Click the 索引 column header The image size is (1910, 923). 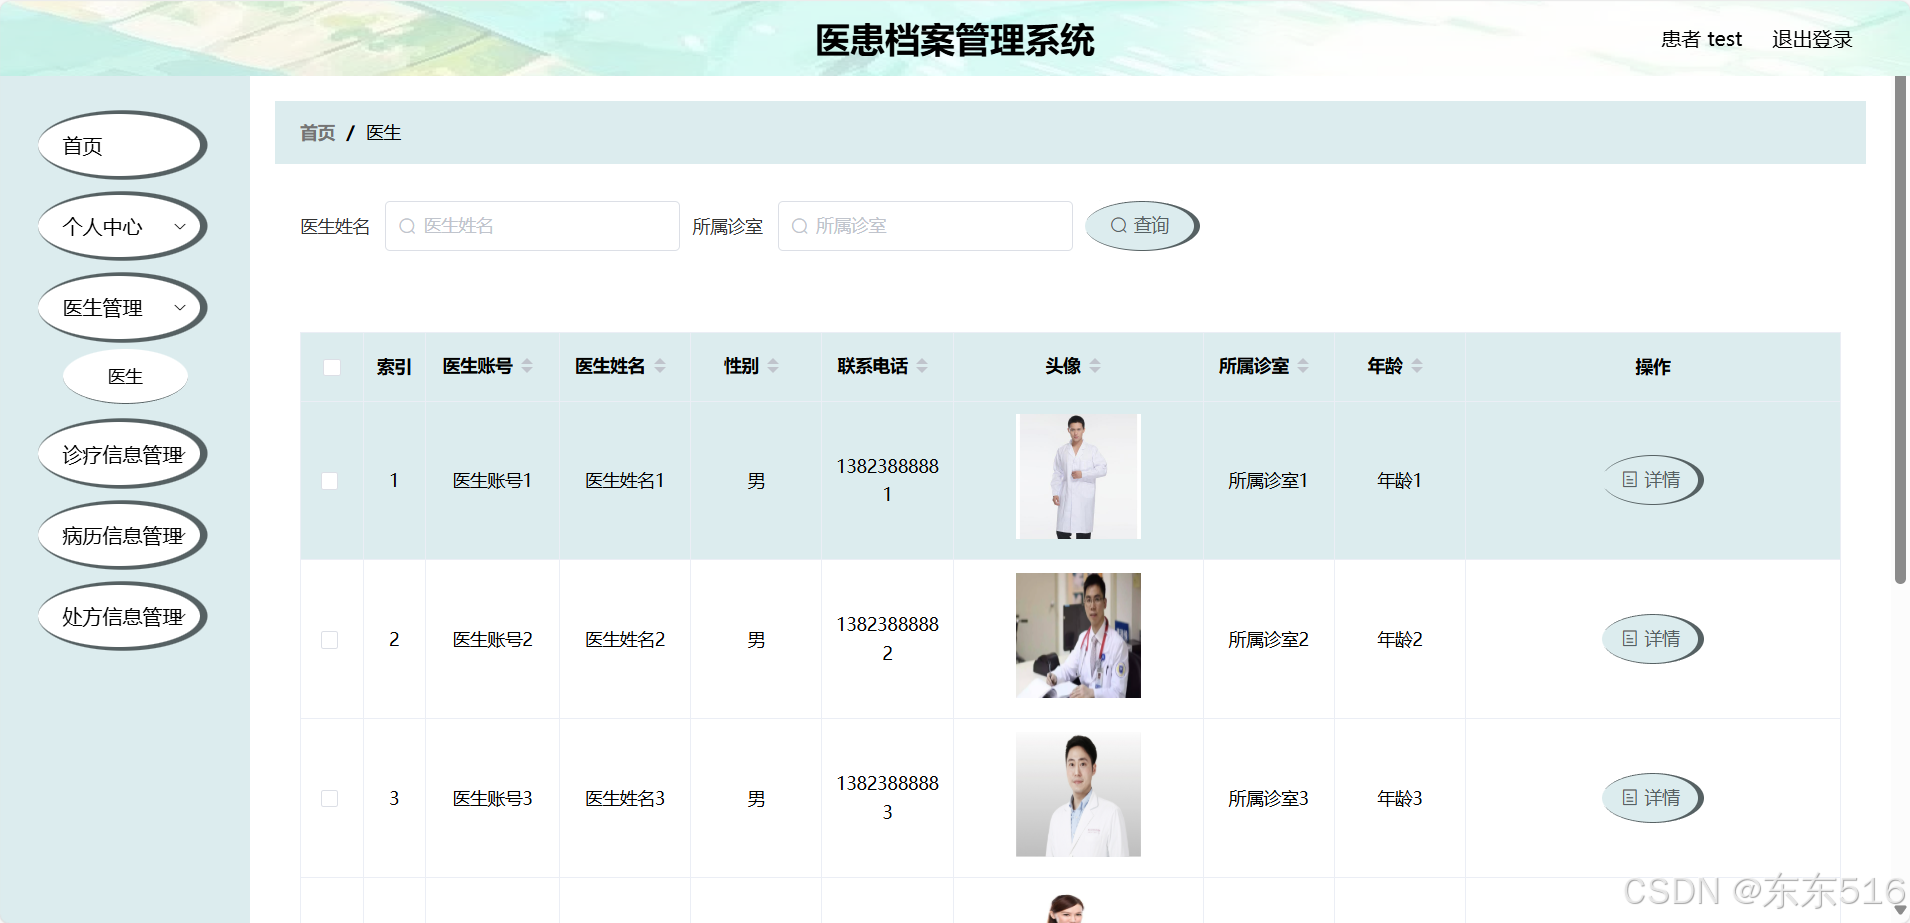pyautogui.click(x=394, y=367)
